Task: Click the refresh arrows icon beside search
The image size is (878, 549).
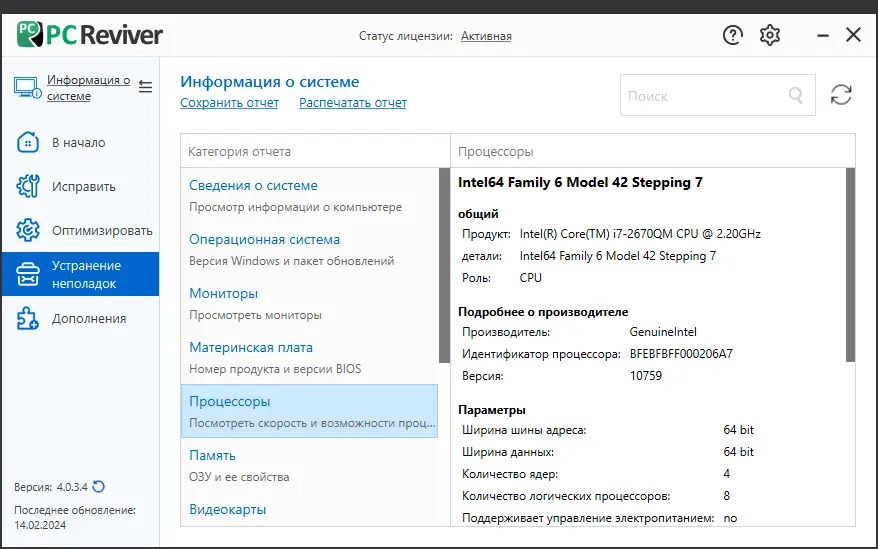Action: tap(841, 95)
